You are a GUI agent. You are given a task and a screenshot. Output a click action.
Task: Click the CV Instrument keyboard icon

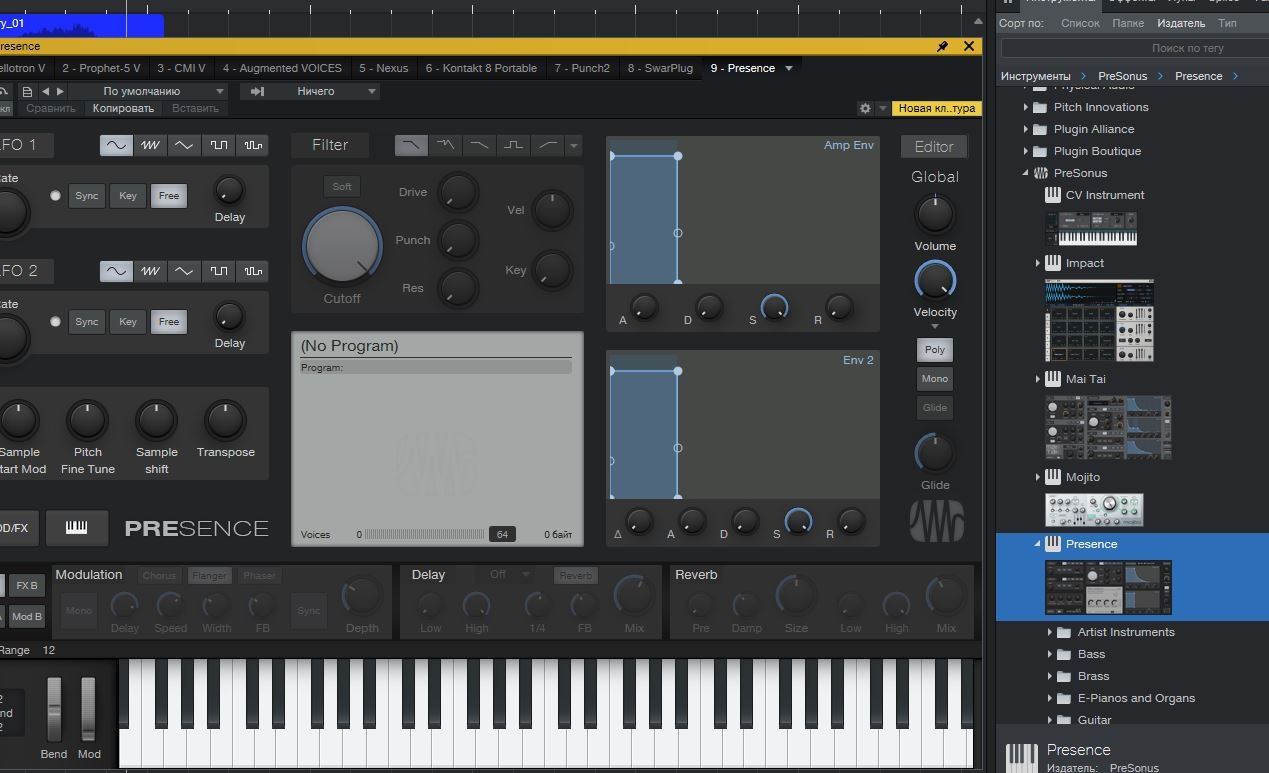point(1053,195)
